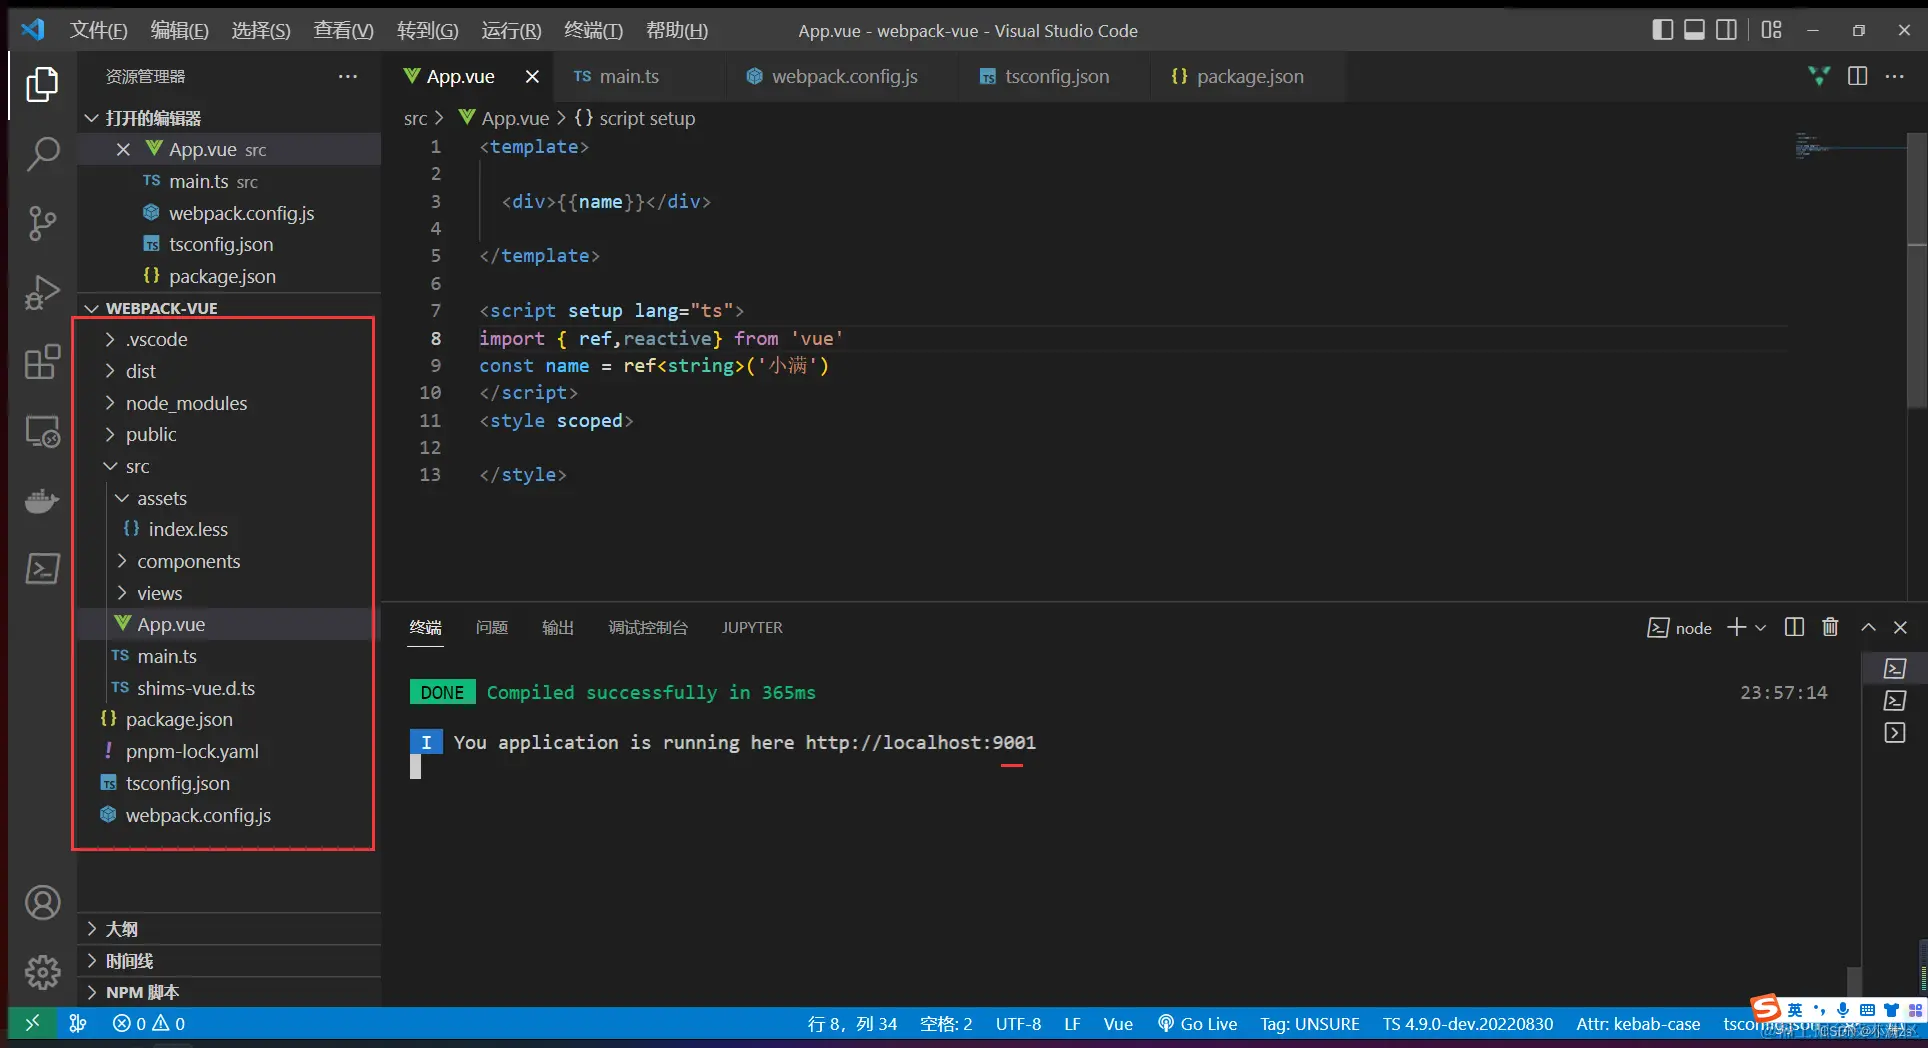Toggle the primary sidebar layout button

click(1662, 30)
